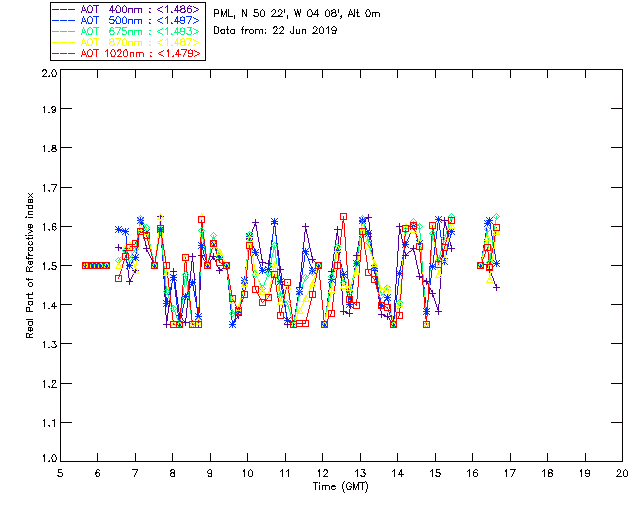Click the AOT 400nm legend entry

coord(127,9)
